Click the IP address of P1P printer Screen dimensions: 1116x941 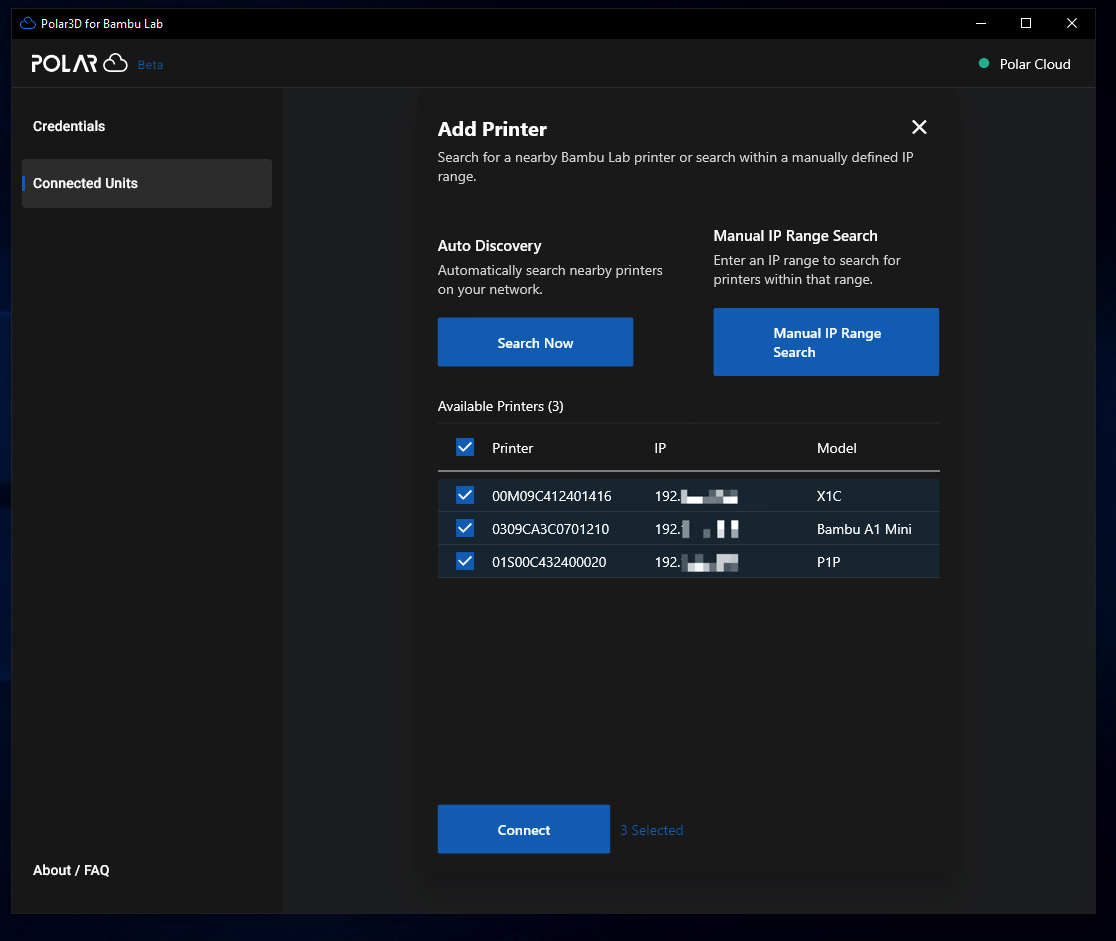696,562
